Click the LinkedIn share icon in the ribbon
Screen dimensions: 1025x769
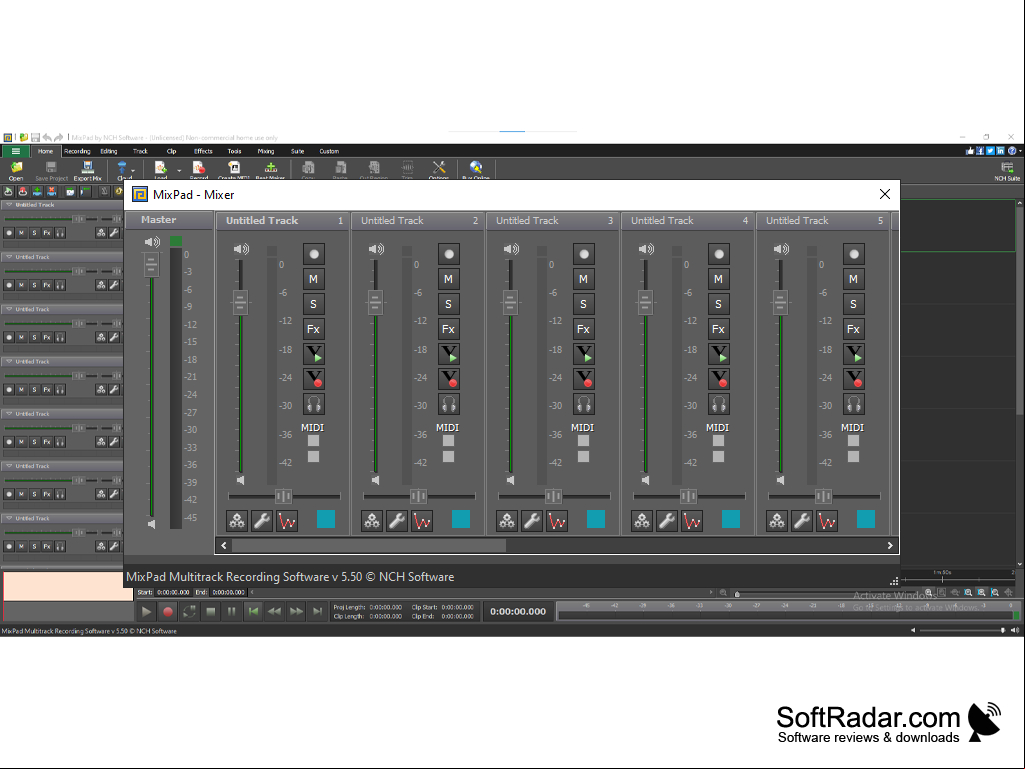tap(1001, 151)
